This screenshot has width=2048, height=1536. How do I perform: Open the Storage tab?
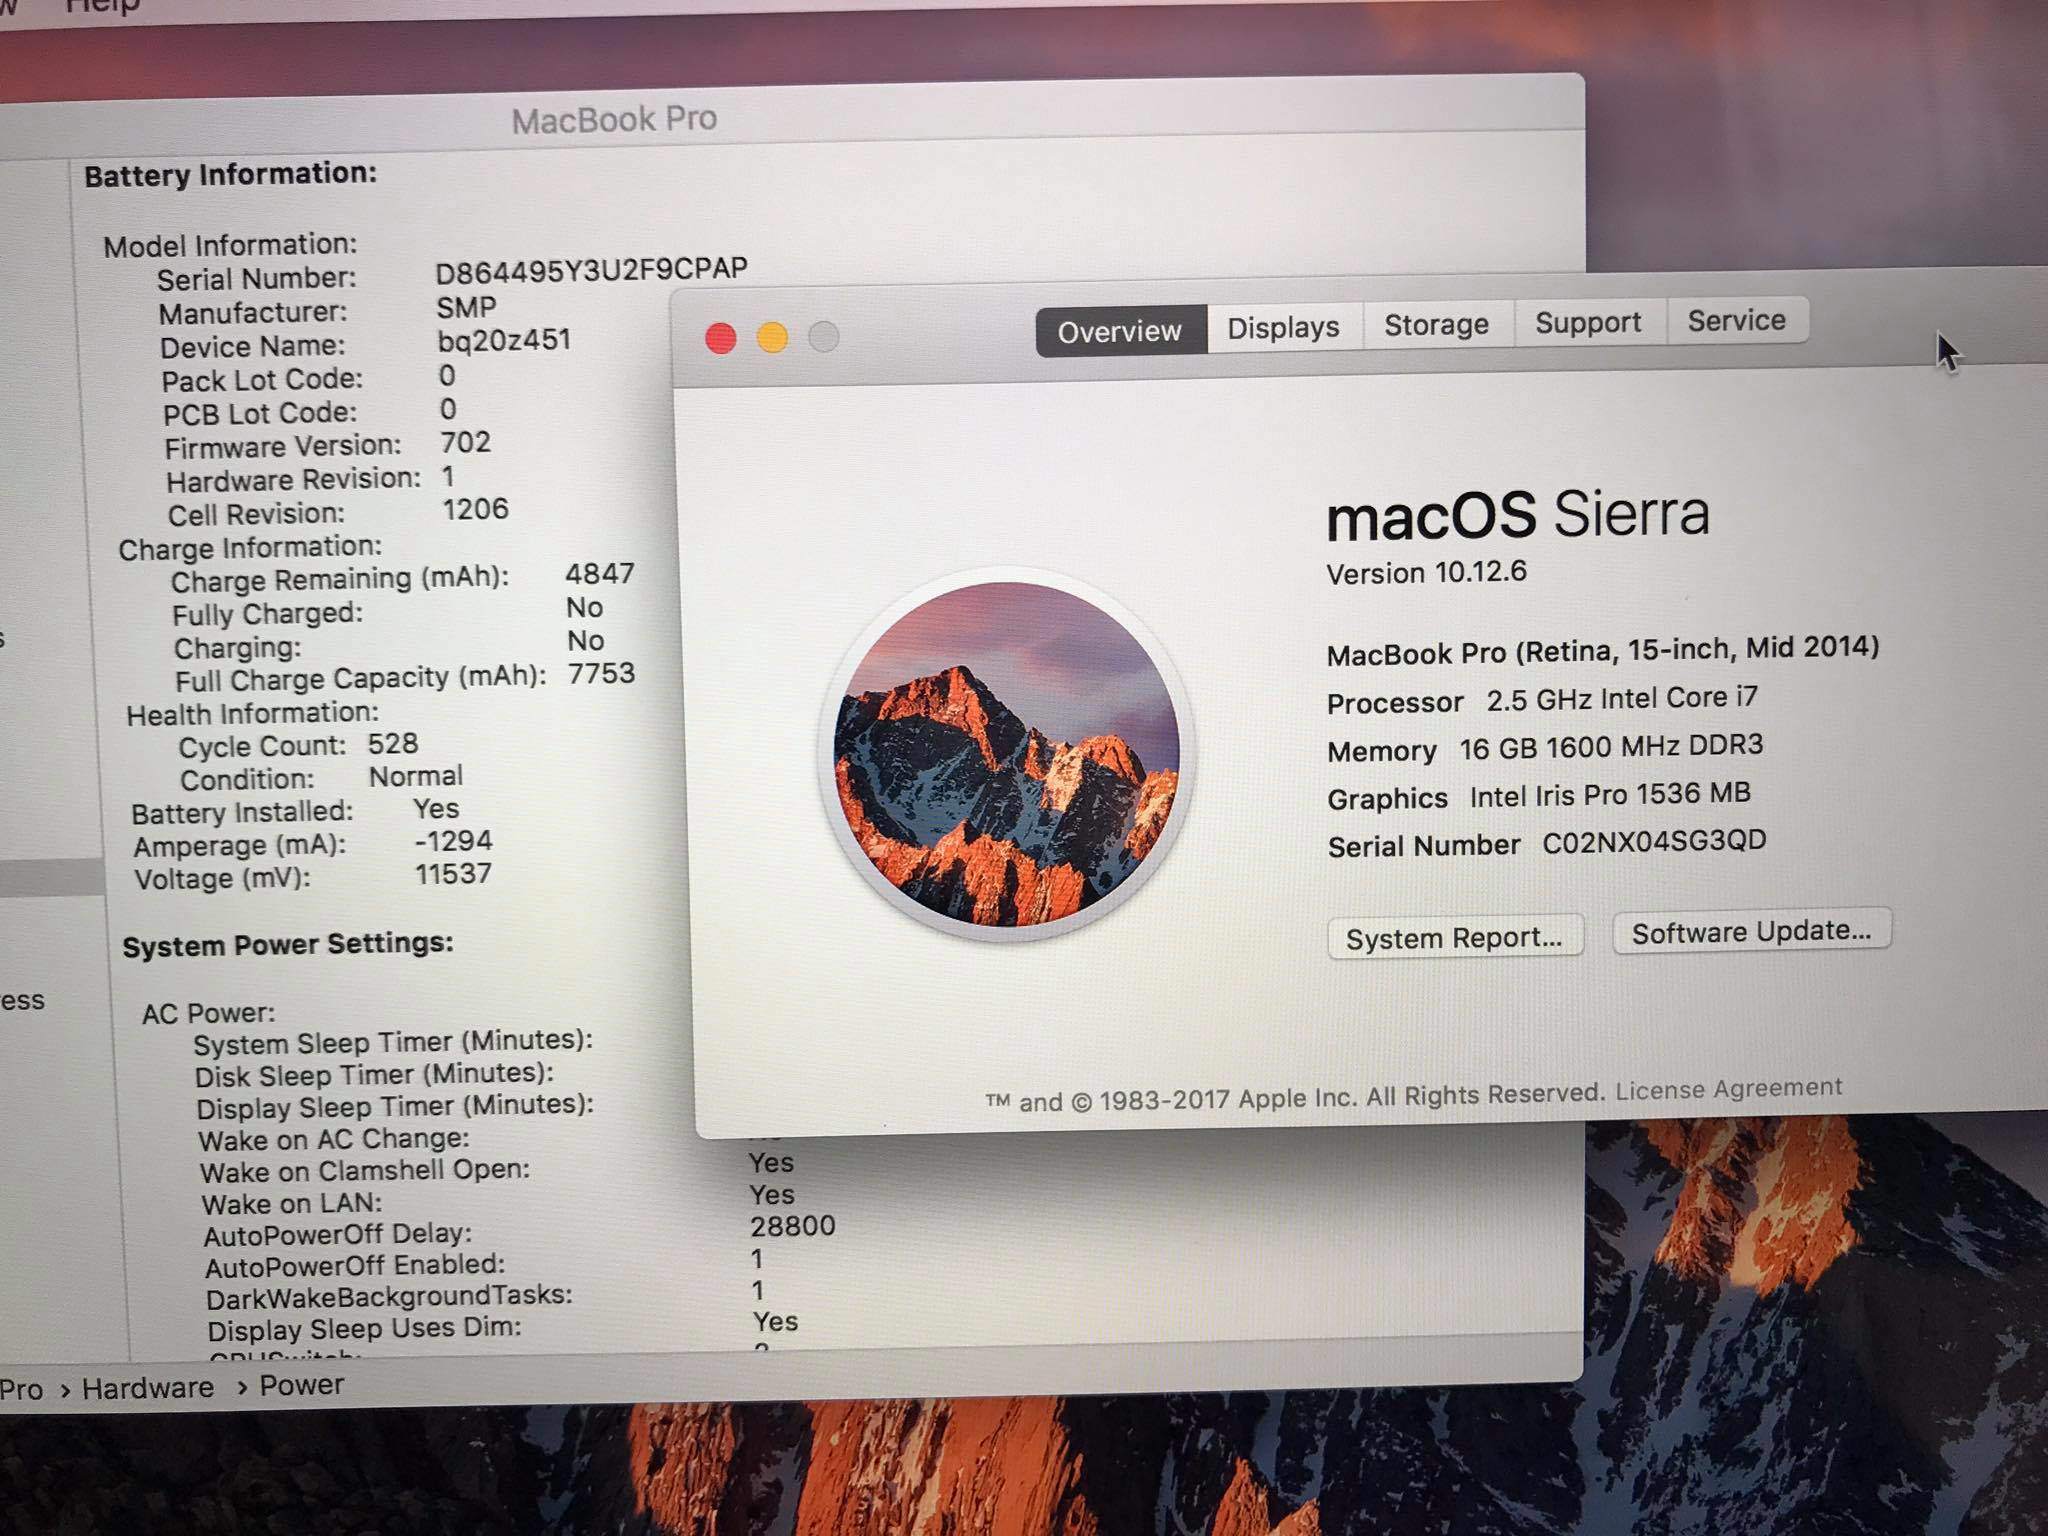pyautogui.click(x=1437, y=324)
